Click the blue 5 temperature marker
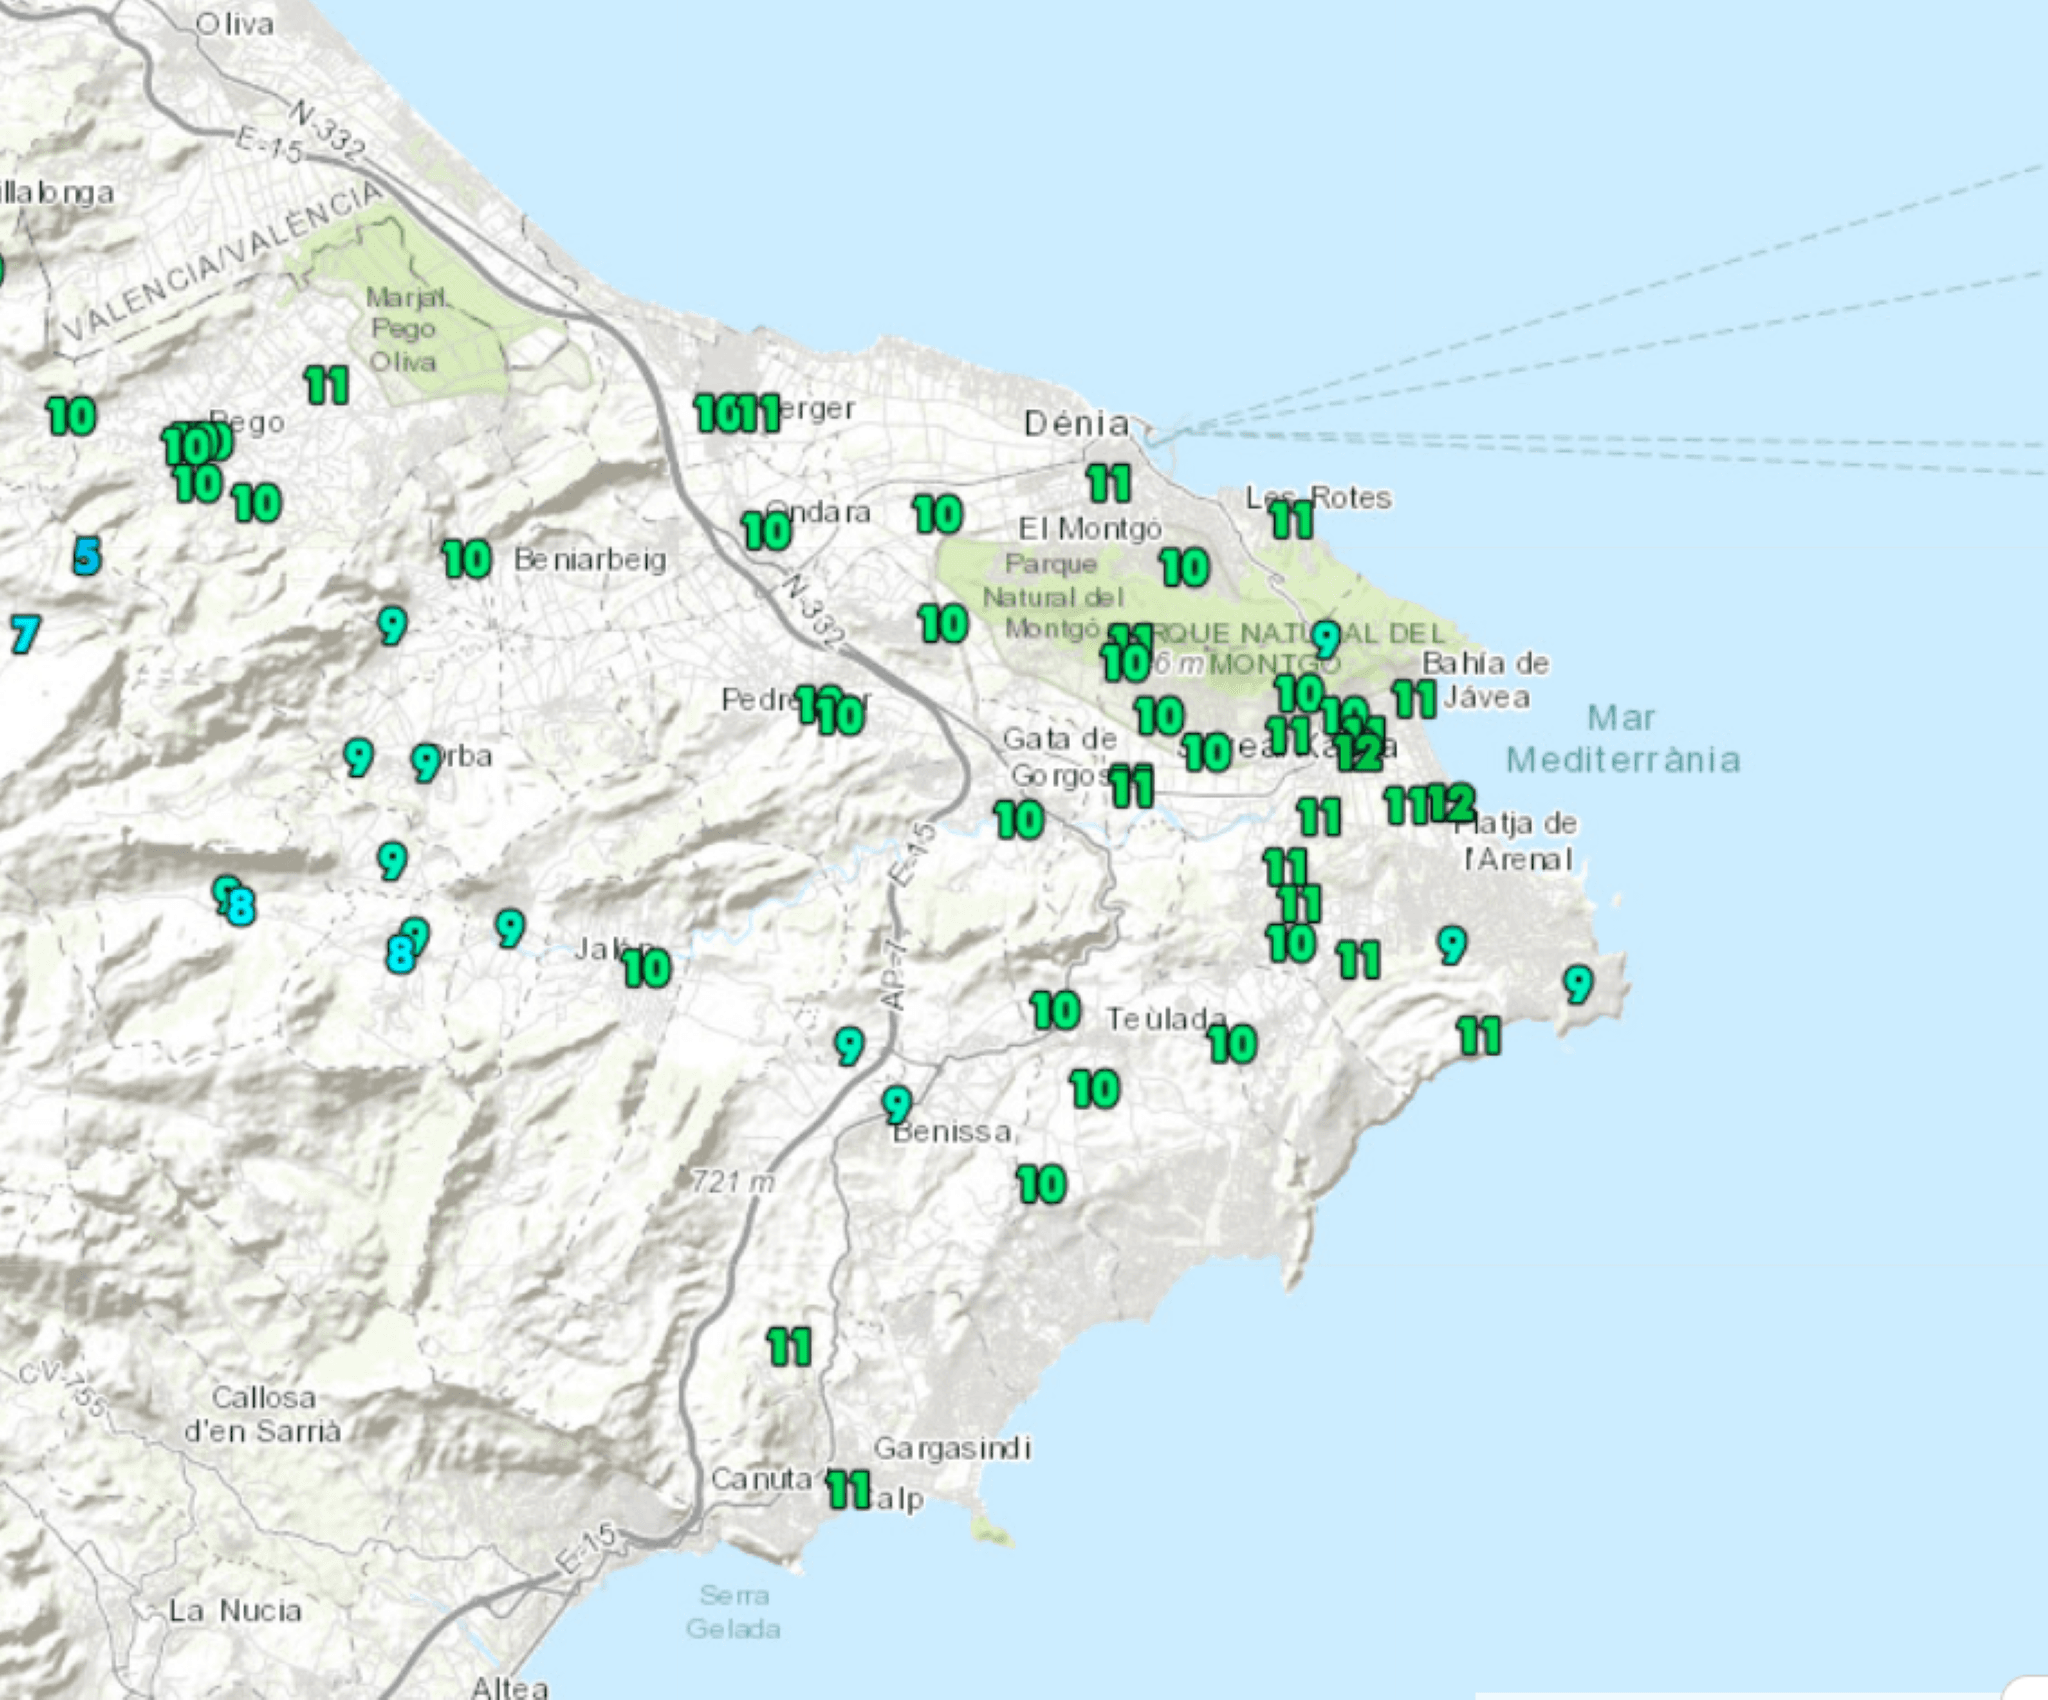The height and width of the screenshot is (1700, 2048). point(87,555)
